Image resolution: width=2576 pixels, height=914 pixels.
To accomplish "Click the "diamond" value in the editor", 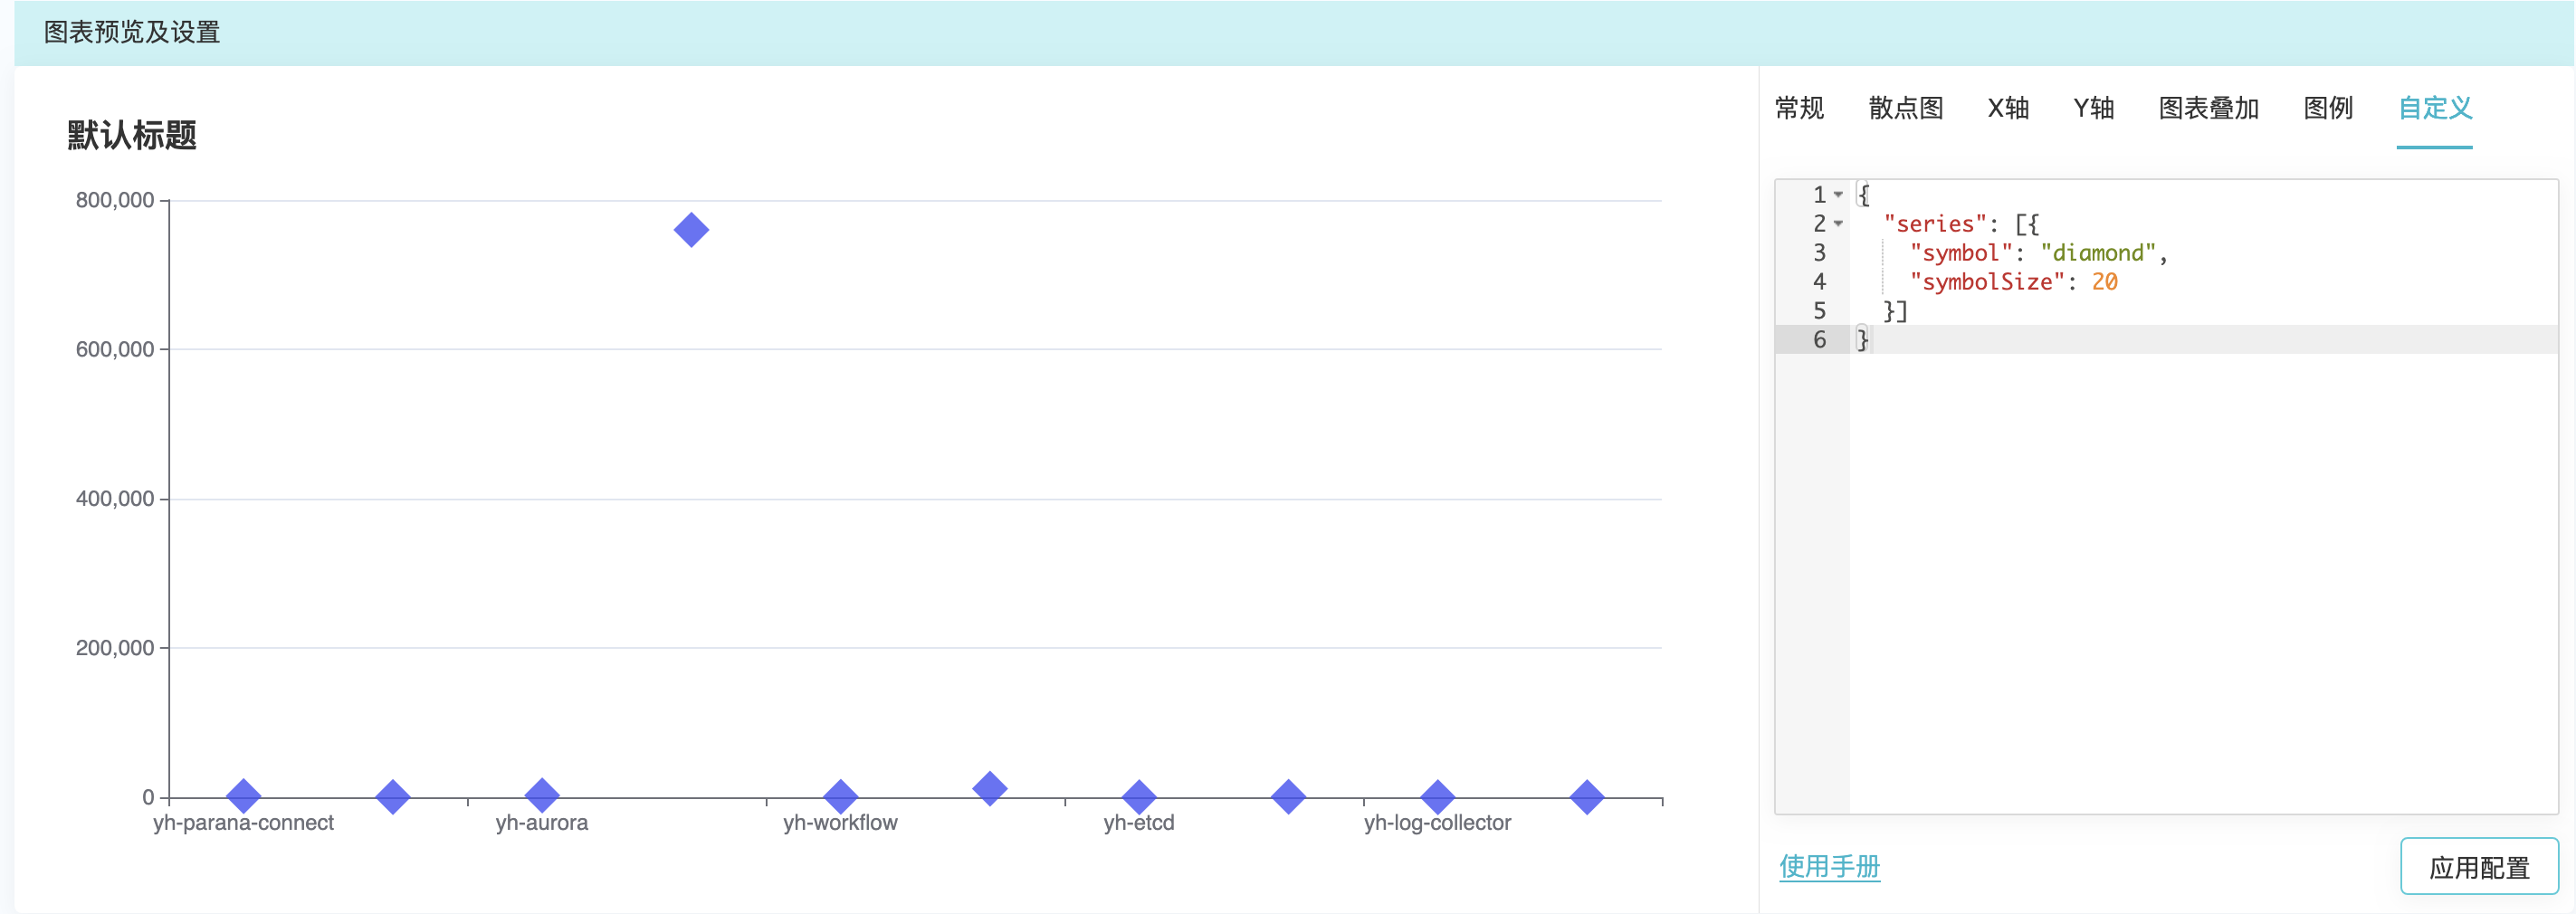I will click(x=2097, y=253).
